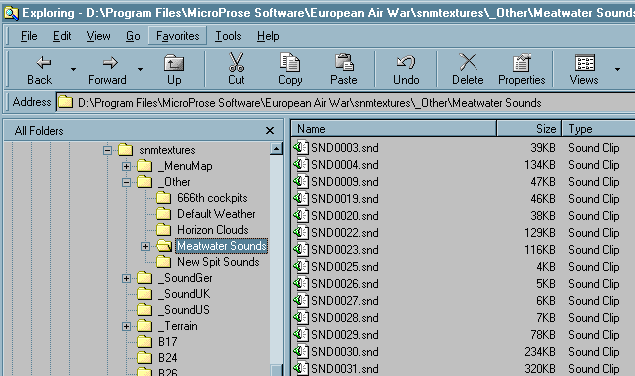Click the Forward arrow toolbar button

(108, 69)
